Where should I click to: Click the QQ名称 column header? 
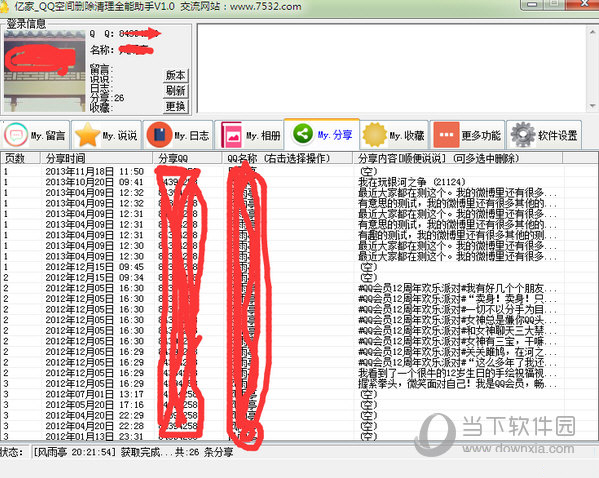[287, 158]
